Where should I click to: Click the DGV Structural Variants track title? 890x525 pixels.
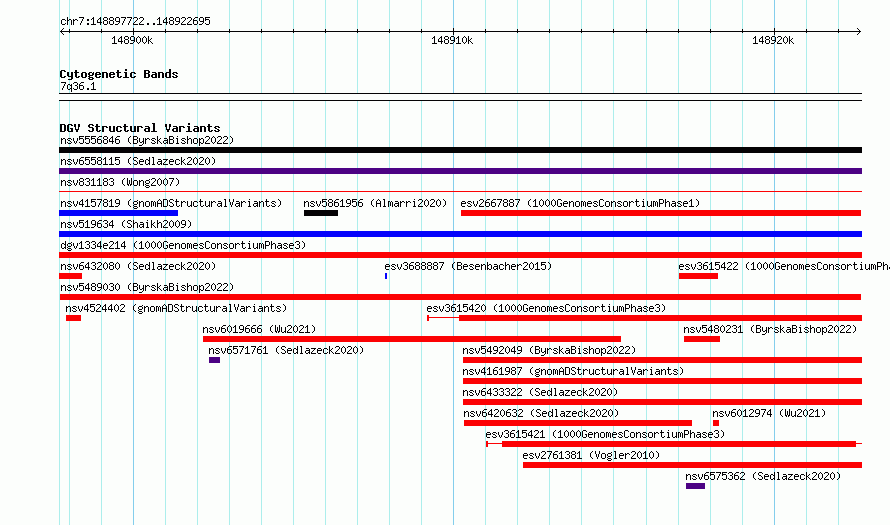[140, 128]
